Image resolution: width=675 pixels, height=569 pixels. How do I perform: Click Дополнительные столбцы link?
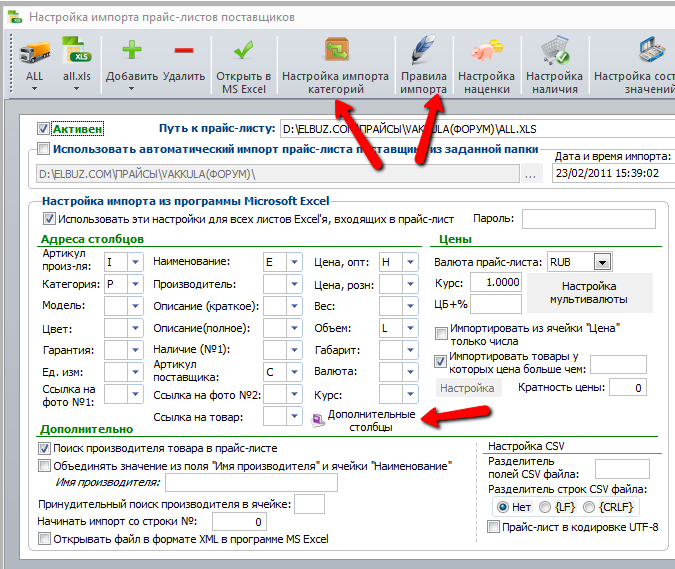[371, 421]
